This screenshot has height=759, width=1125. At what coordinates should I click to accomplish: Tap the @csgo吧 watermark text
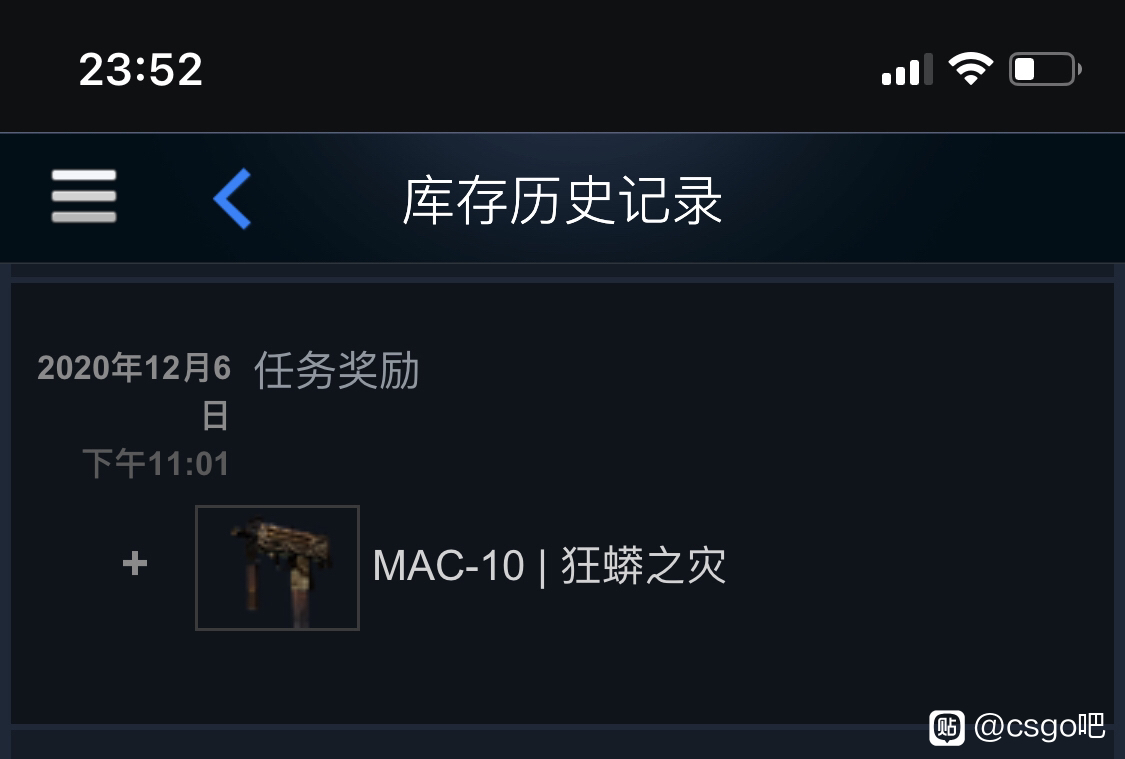[x=1039, y=726]
